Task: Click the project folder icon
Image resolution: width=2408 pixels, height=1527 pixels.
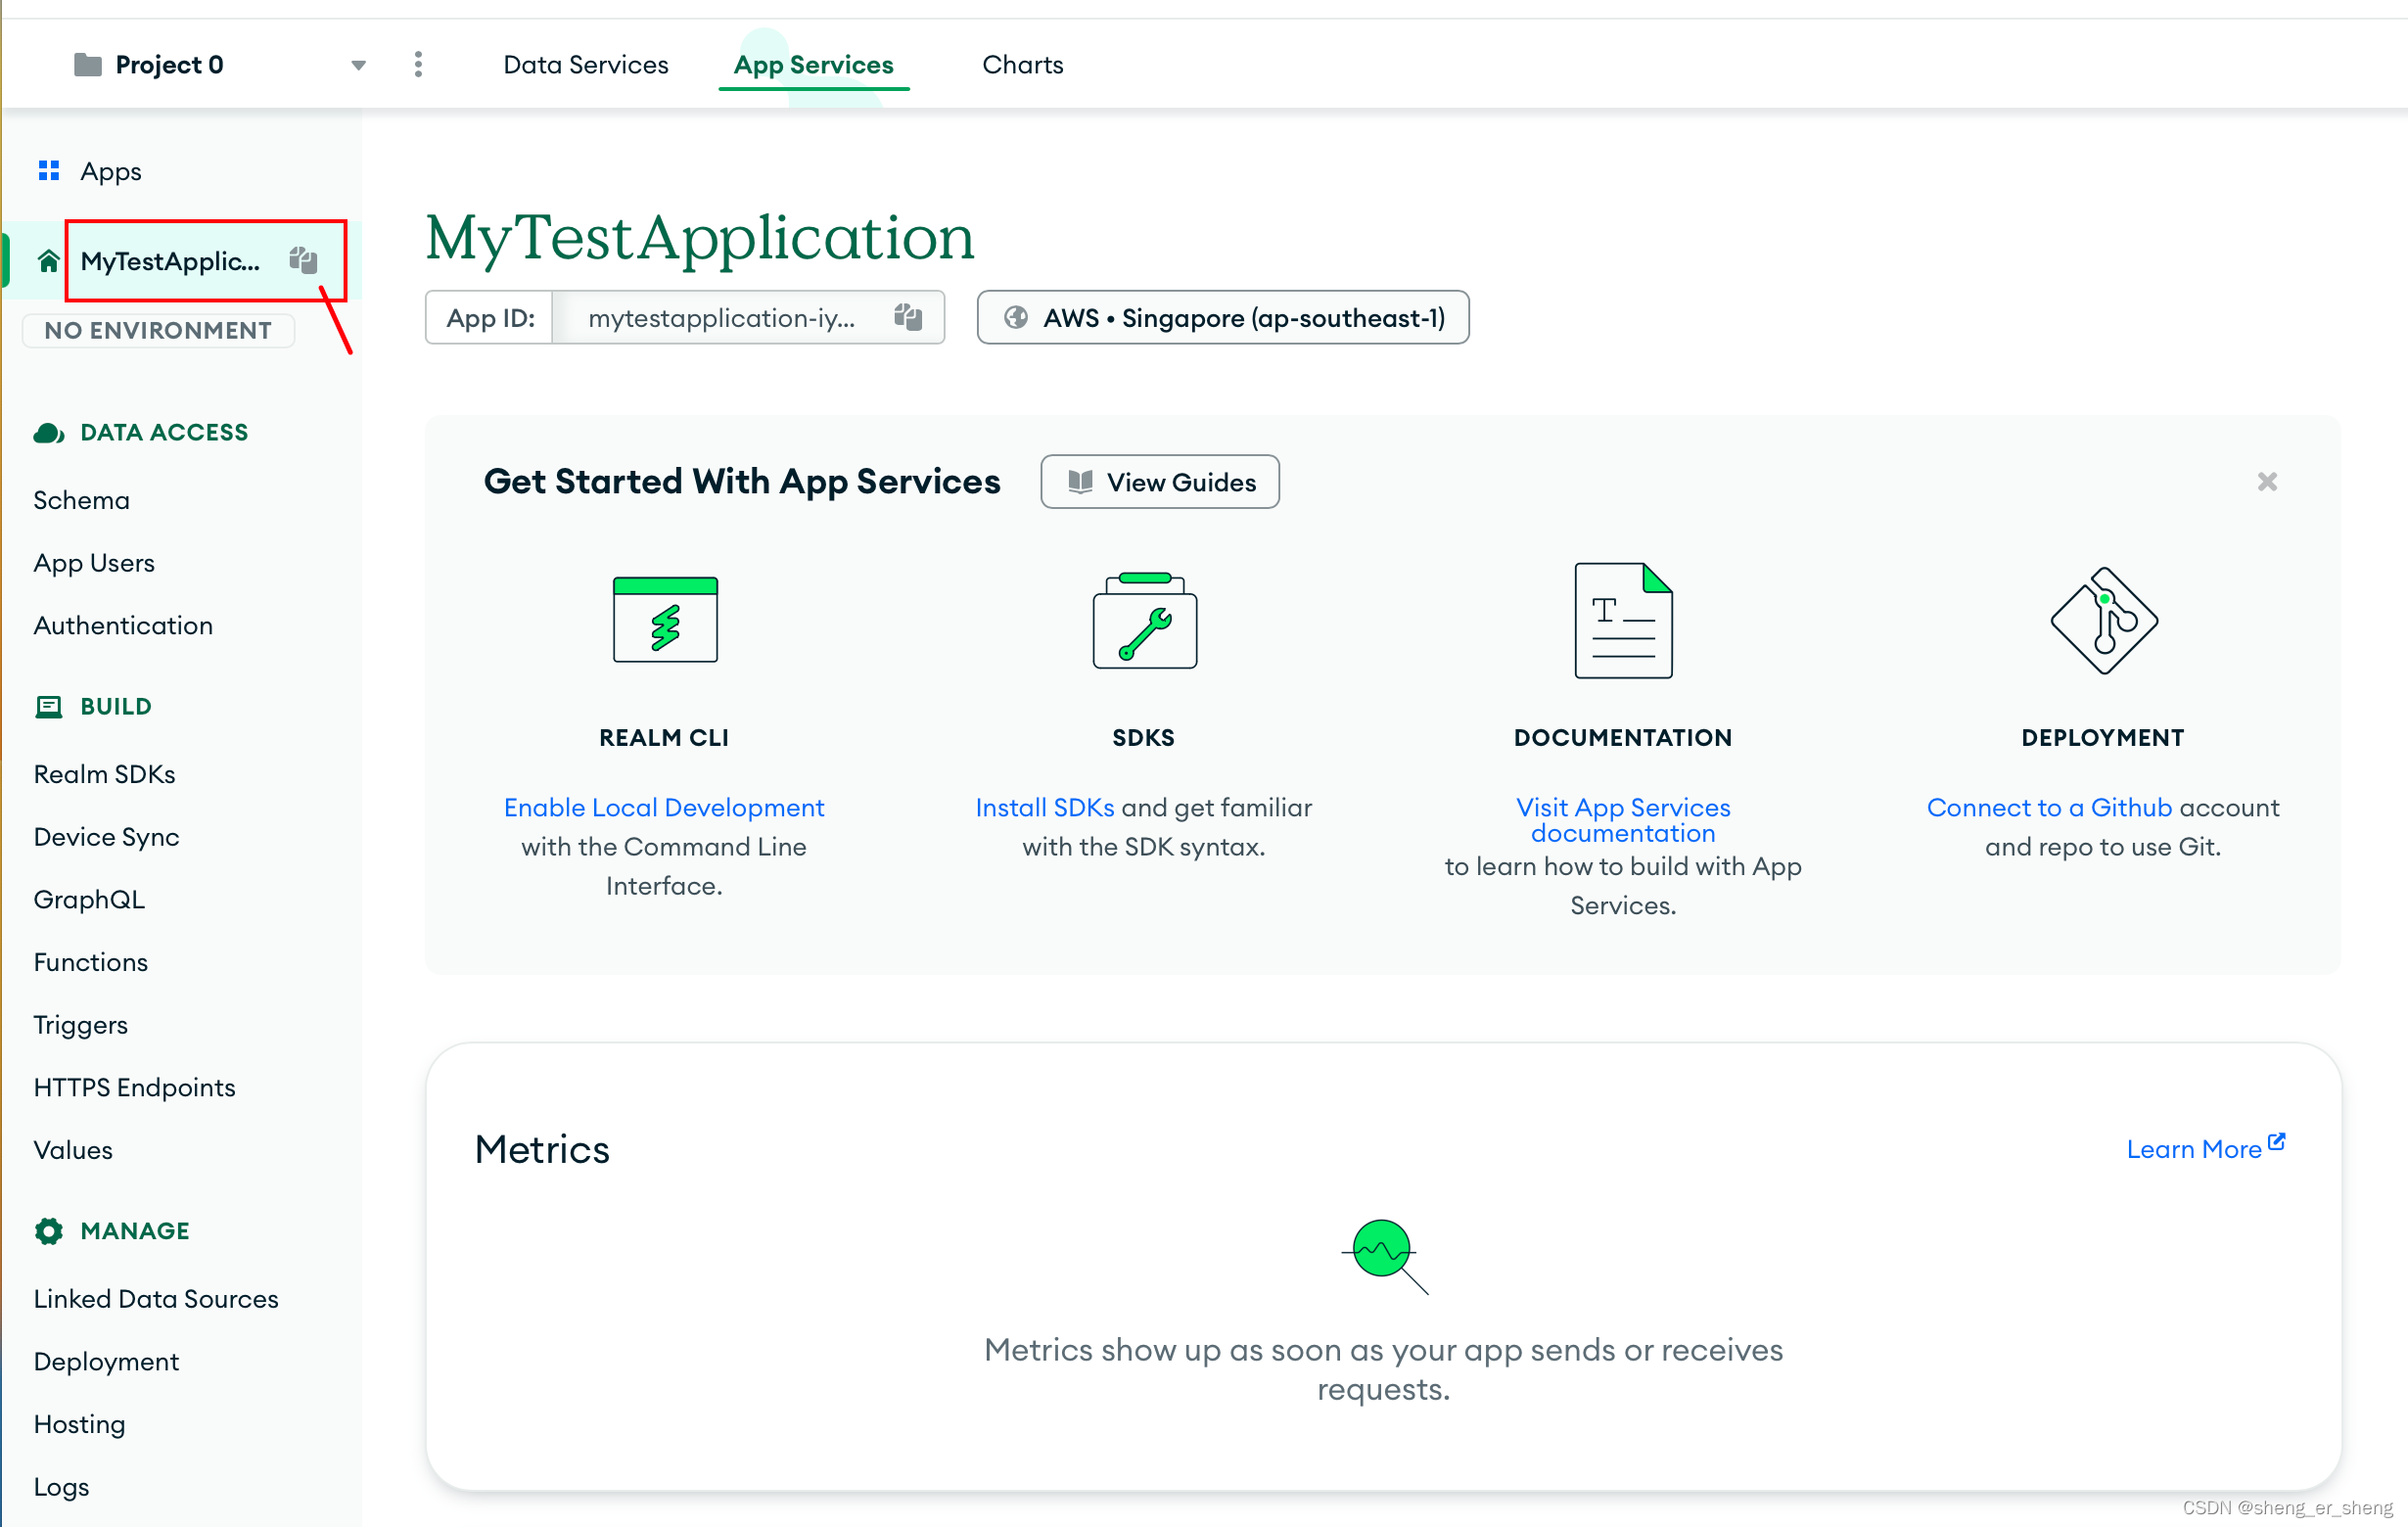Action: 88,65
